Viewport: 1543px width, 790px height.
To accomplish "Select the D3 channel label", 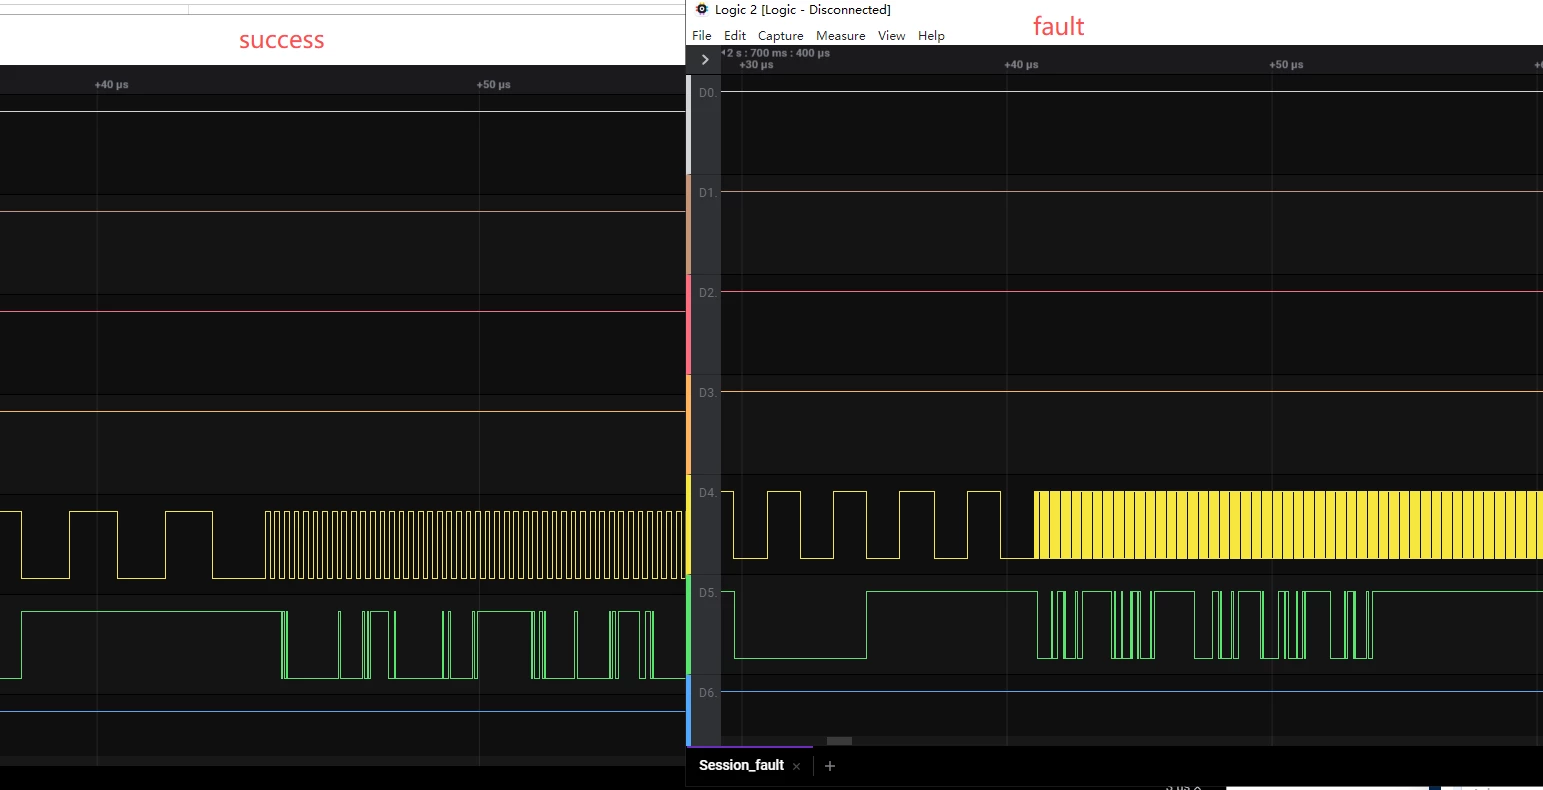I will coord(707,393).
